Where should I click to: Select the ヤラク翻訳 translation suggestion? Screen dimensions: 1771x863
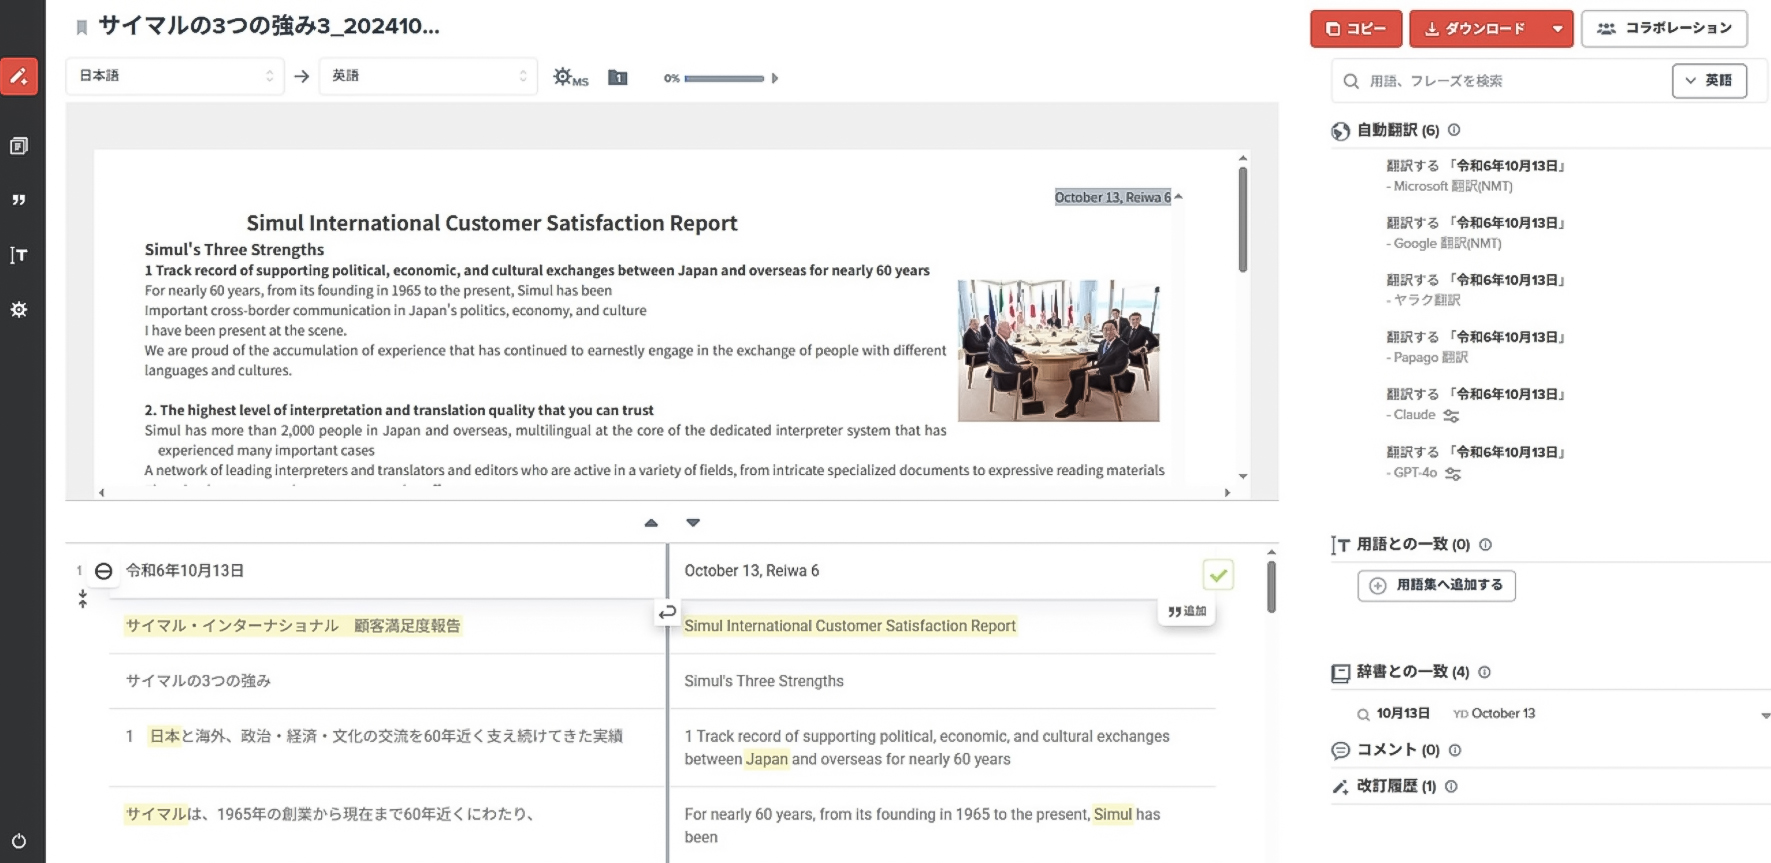pos(1475,290)
